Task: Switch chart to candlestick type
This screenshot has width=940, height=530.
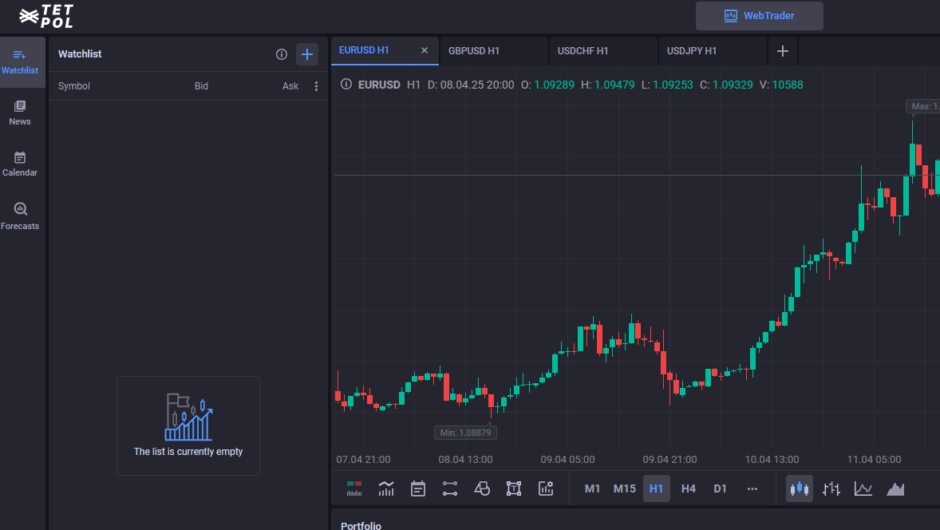Action: click(x=799, y=488)
